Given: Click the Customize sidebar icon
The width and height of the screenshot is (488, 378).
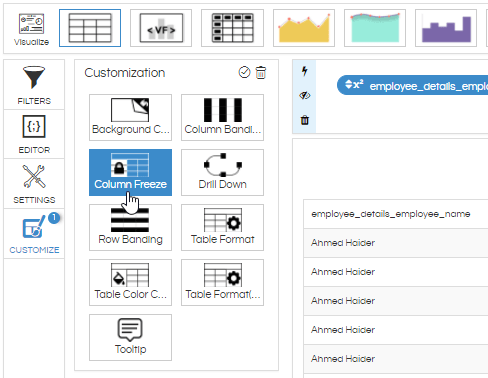Looking at the screenshot, I should (x=34, y=234).
